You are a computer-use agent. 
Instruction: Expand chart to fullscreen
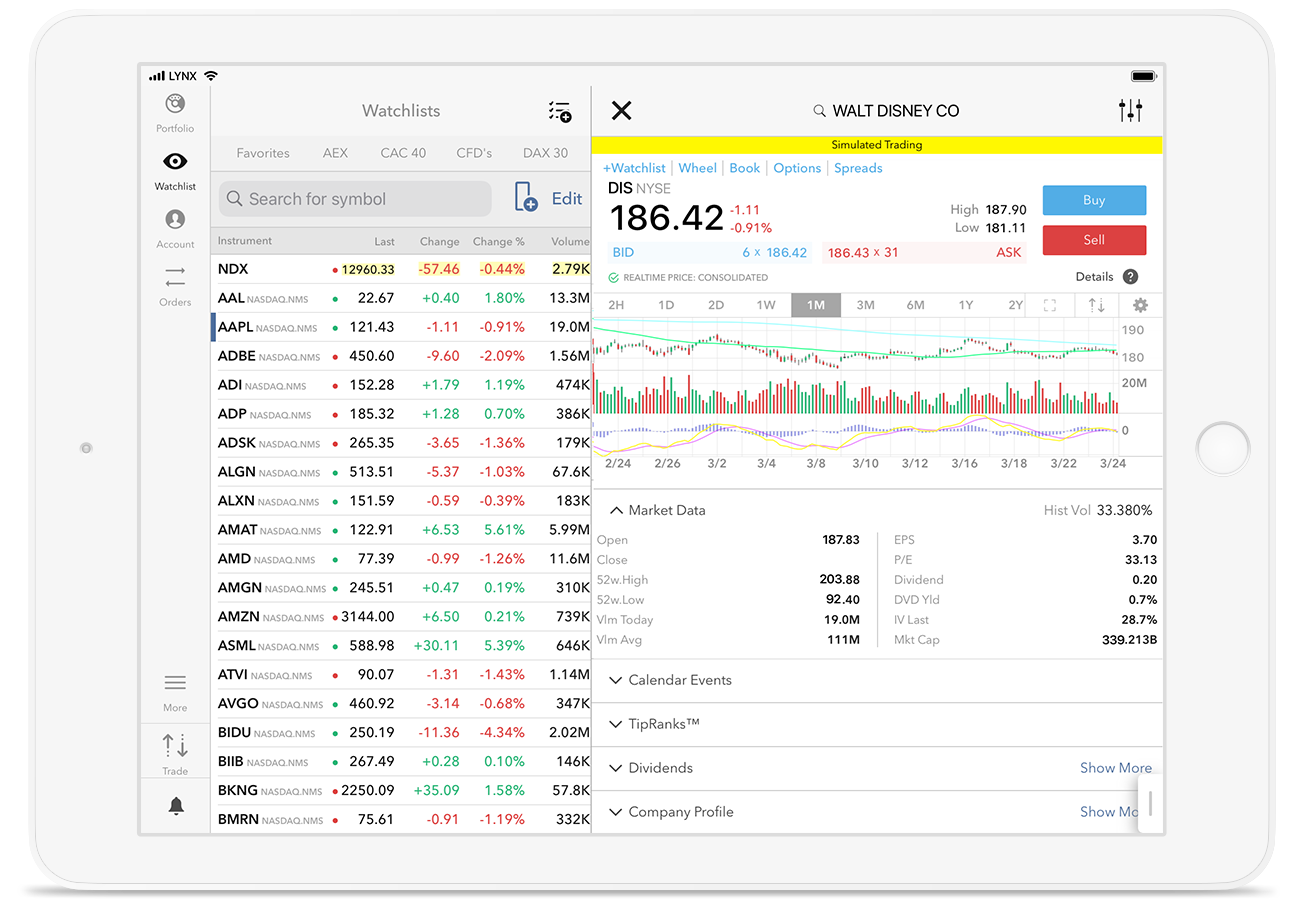click(1050, 305)
